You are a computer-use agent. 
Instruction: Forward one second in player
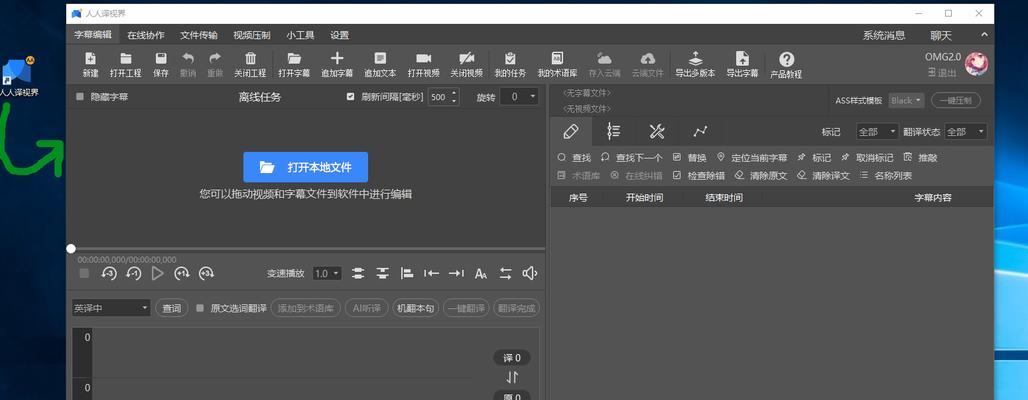[x=182, y=273]
